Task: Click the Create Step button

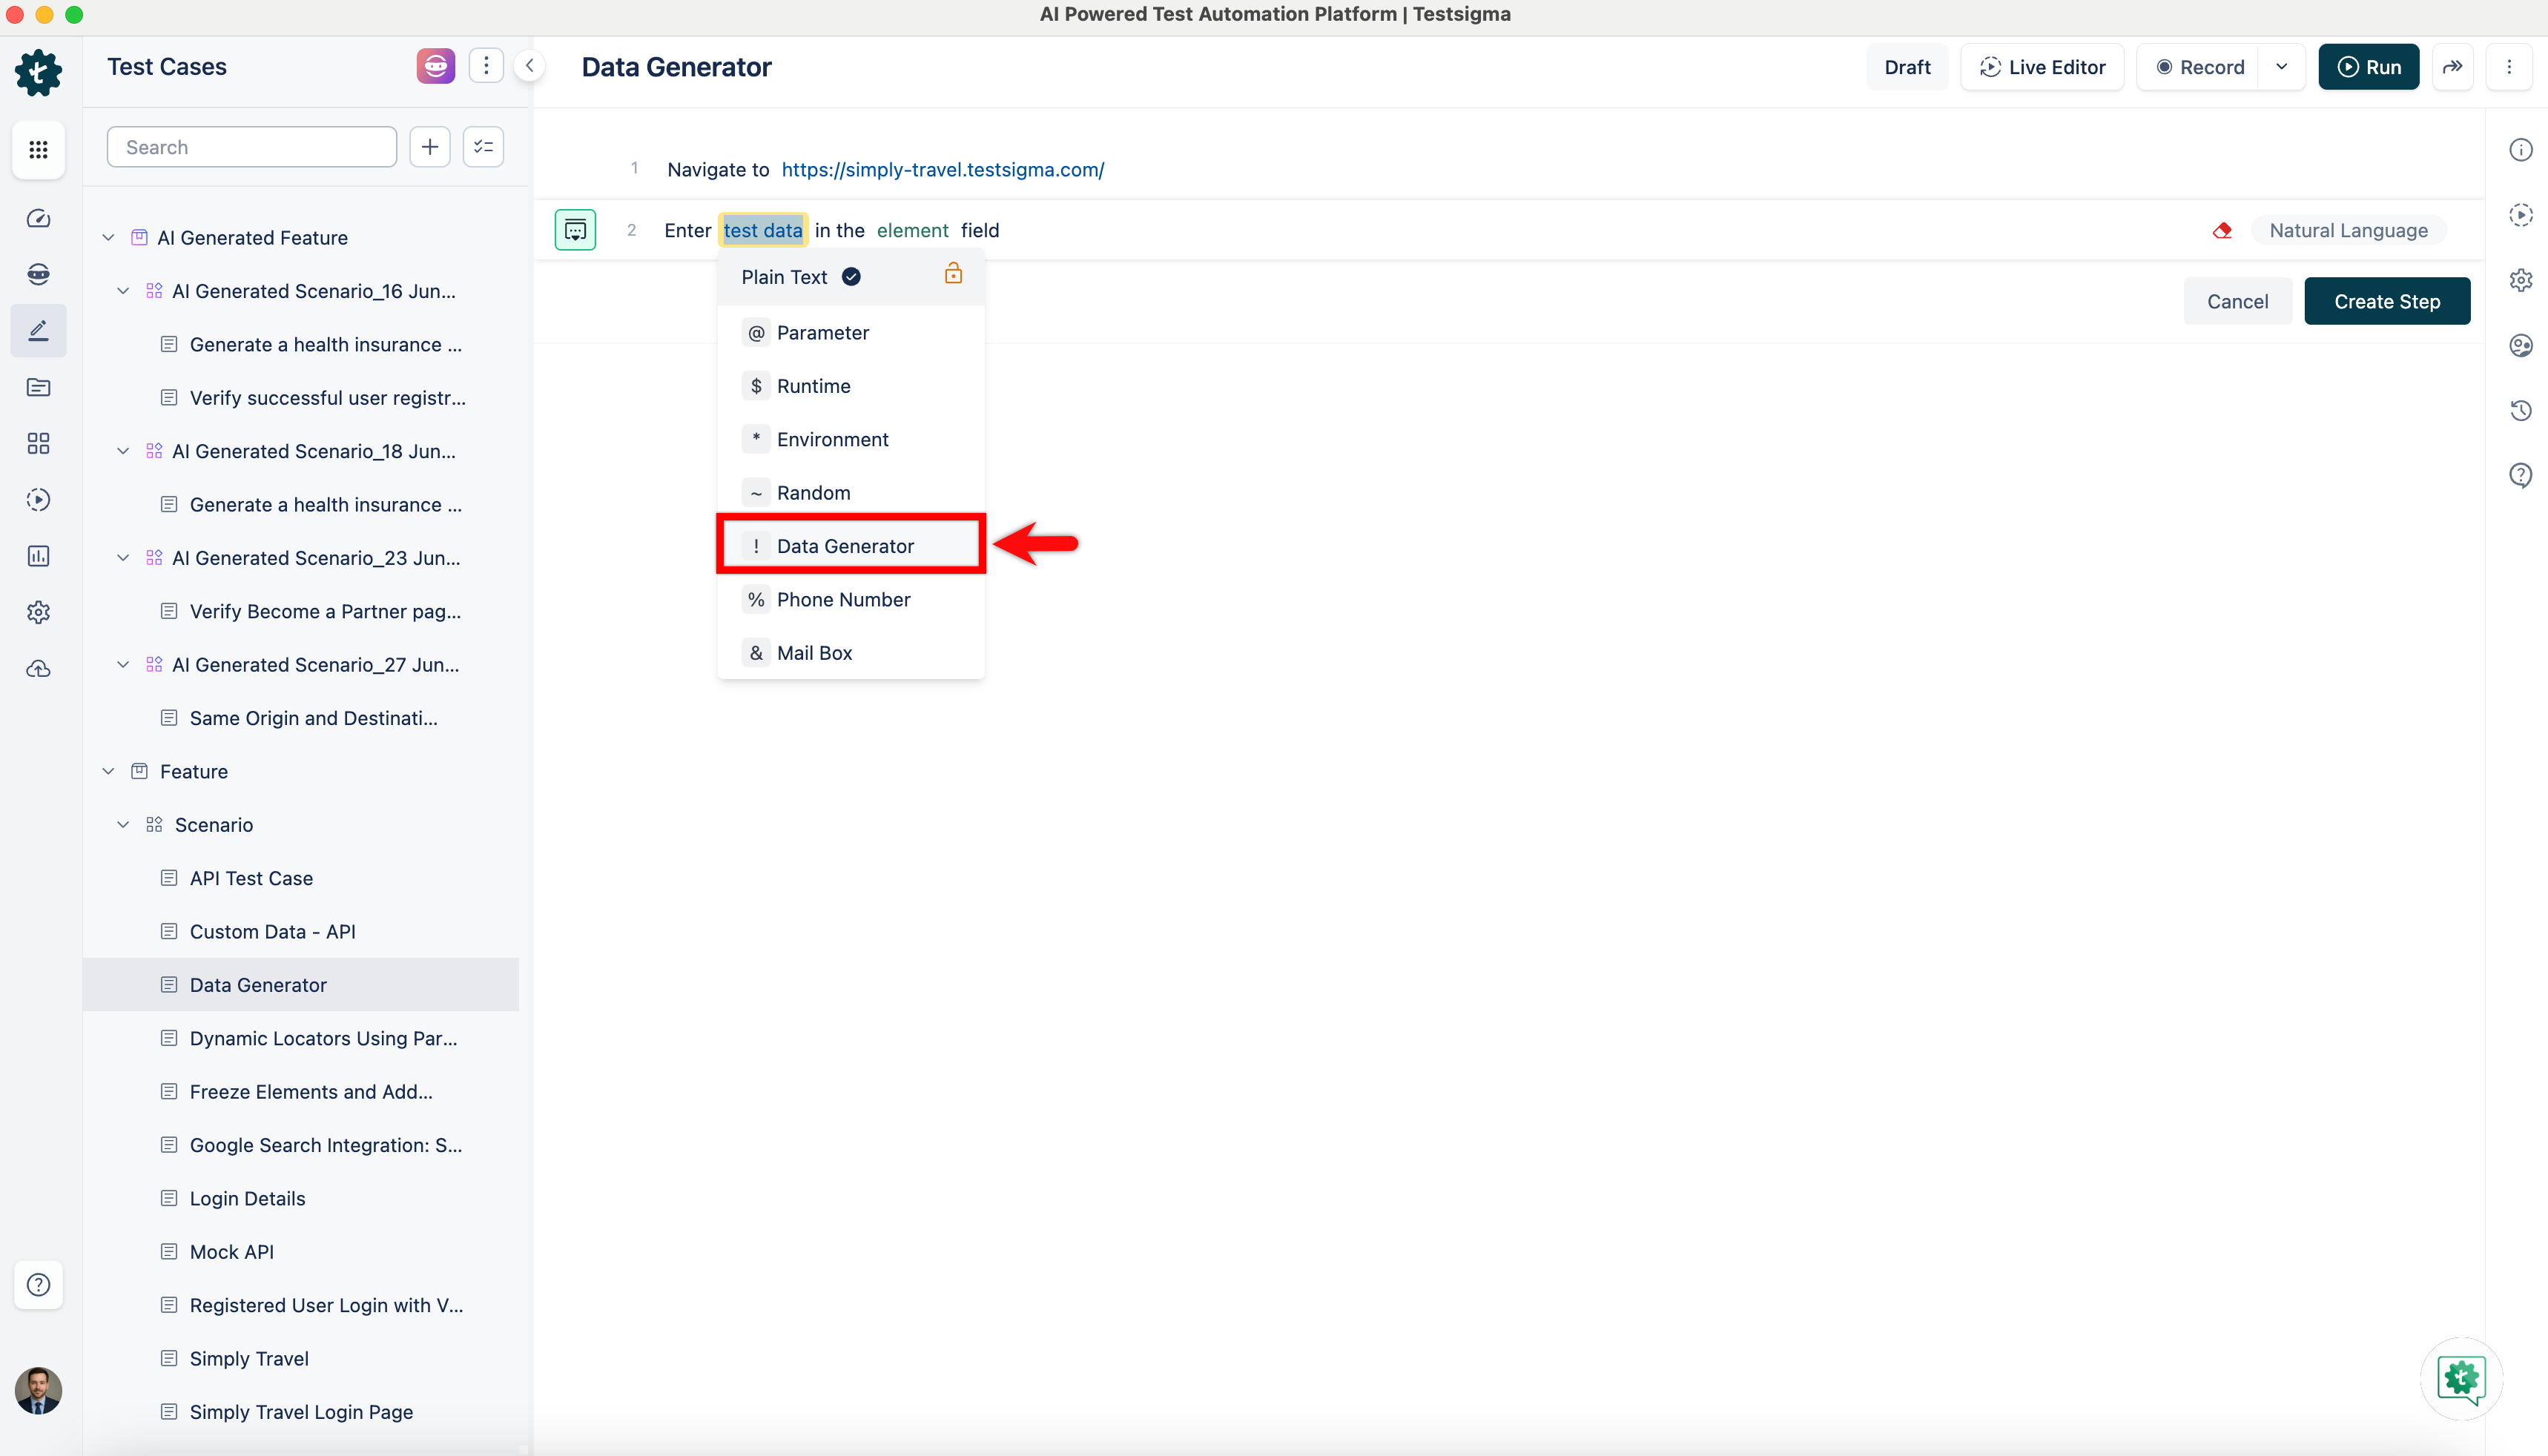Action: point(2386,301)
